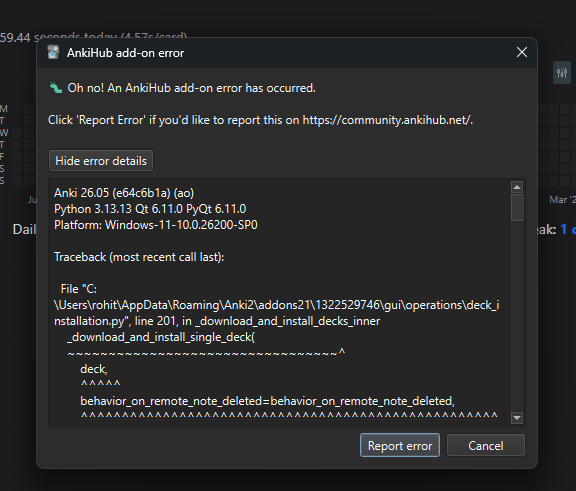Image resolution: width=576 pixels, height=491 pixels.
Task: Click the Anki 26.05 version line
Action: tap(124, 193)
